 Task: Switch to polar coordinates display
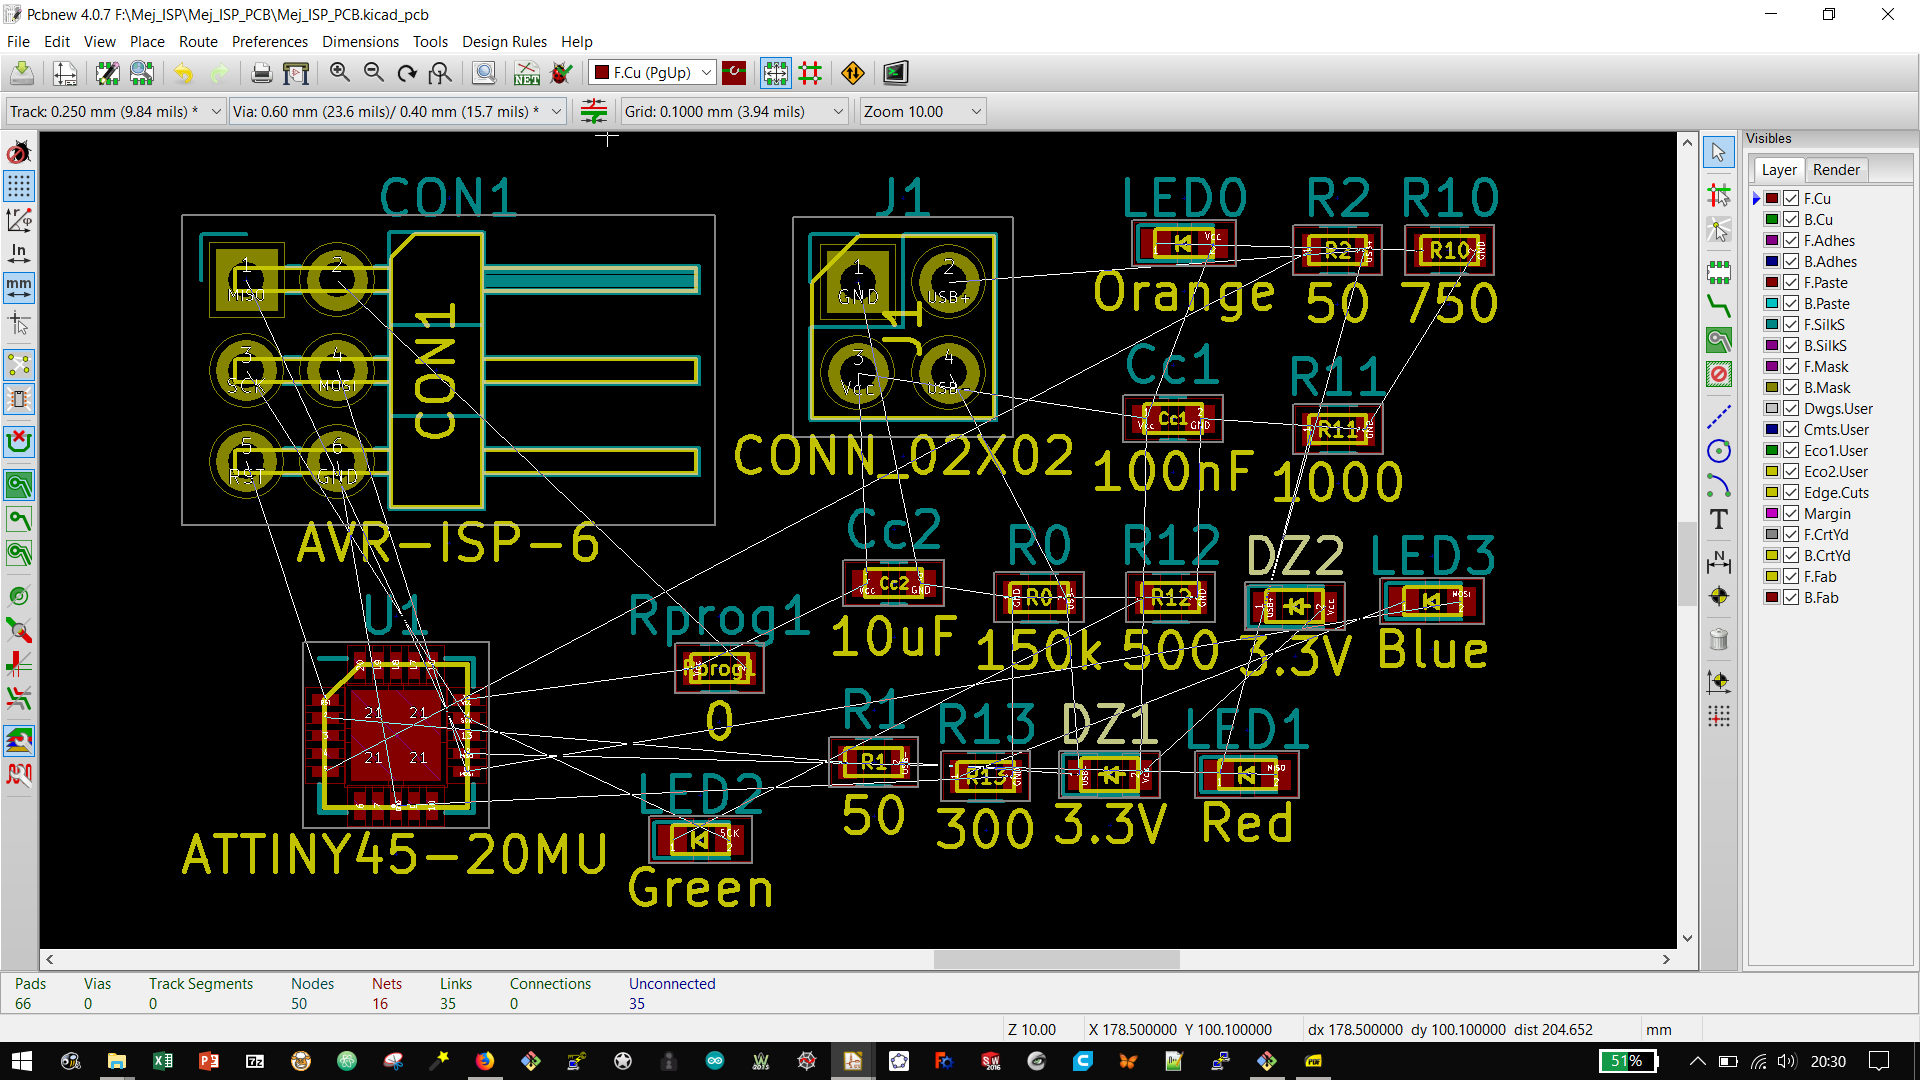pos(19,220)
